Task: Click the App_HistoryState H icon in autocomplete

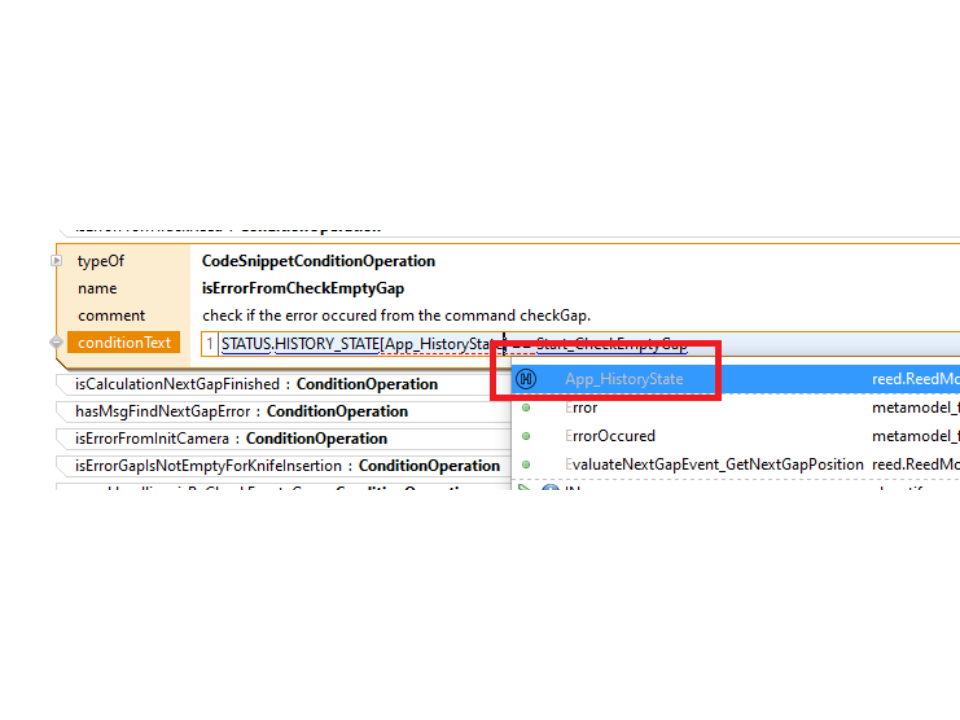Action: click(526, 379)
